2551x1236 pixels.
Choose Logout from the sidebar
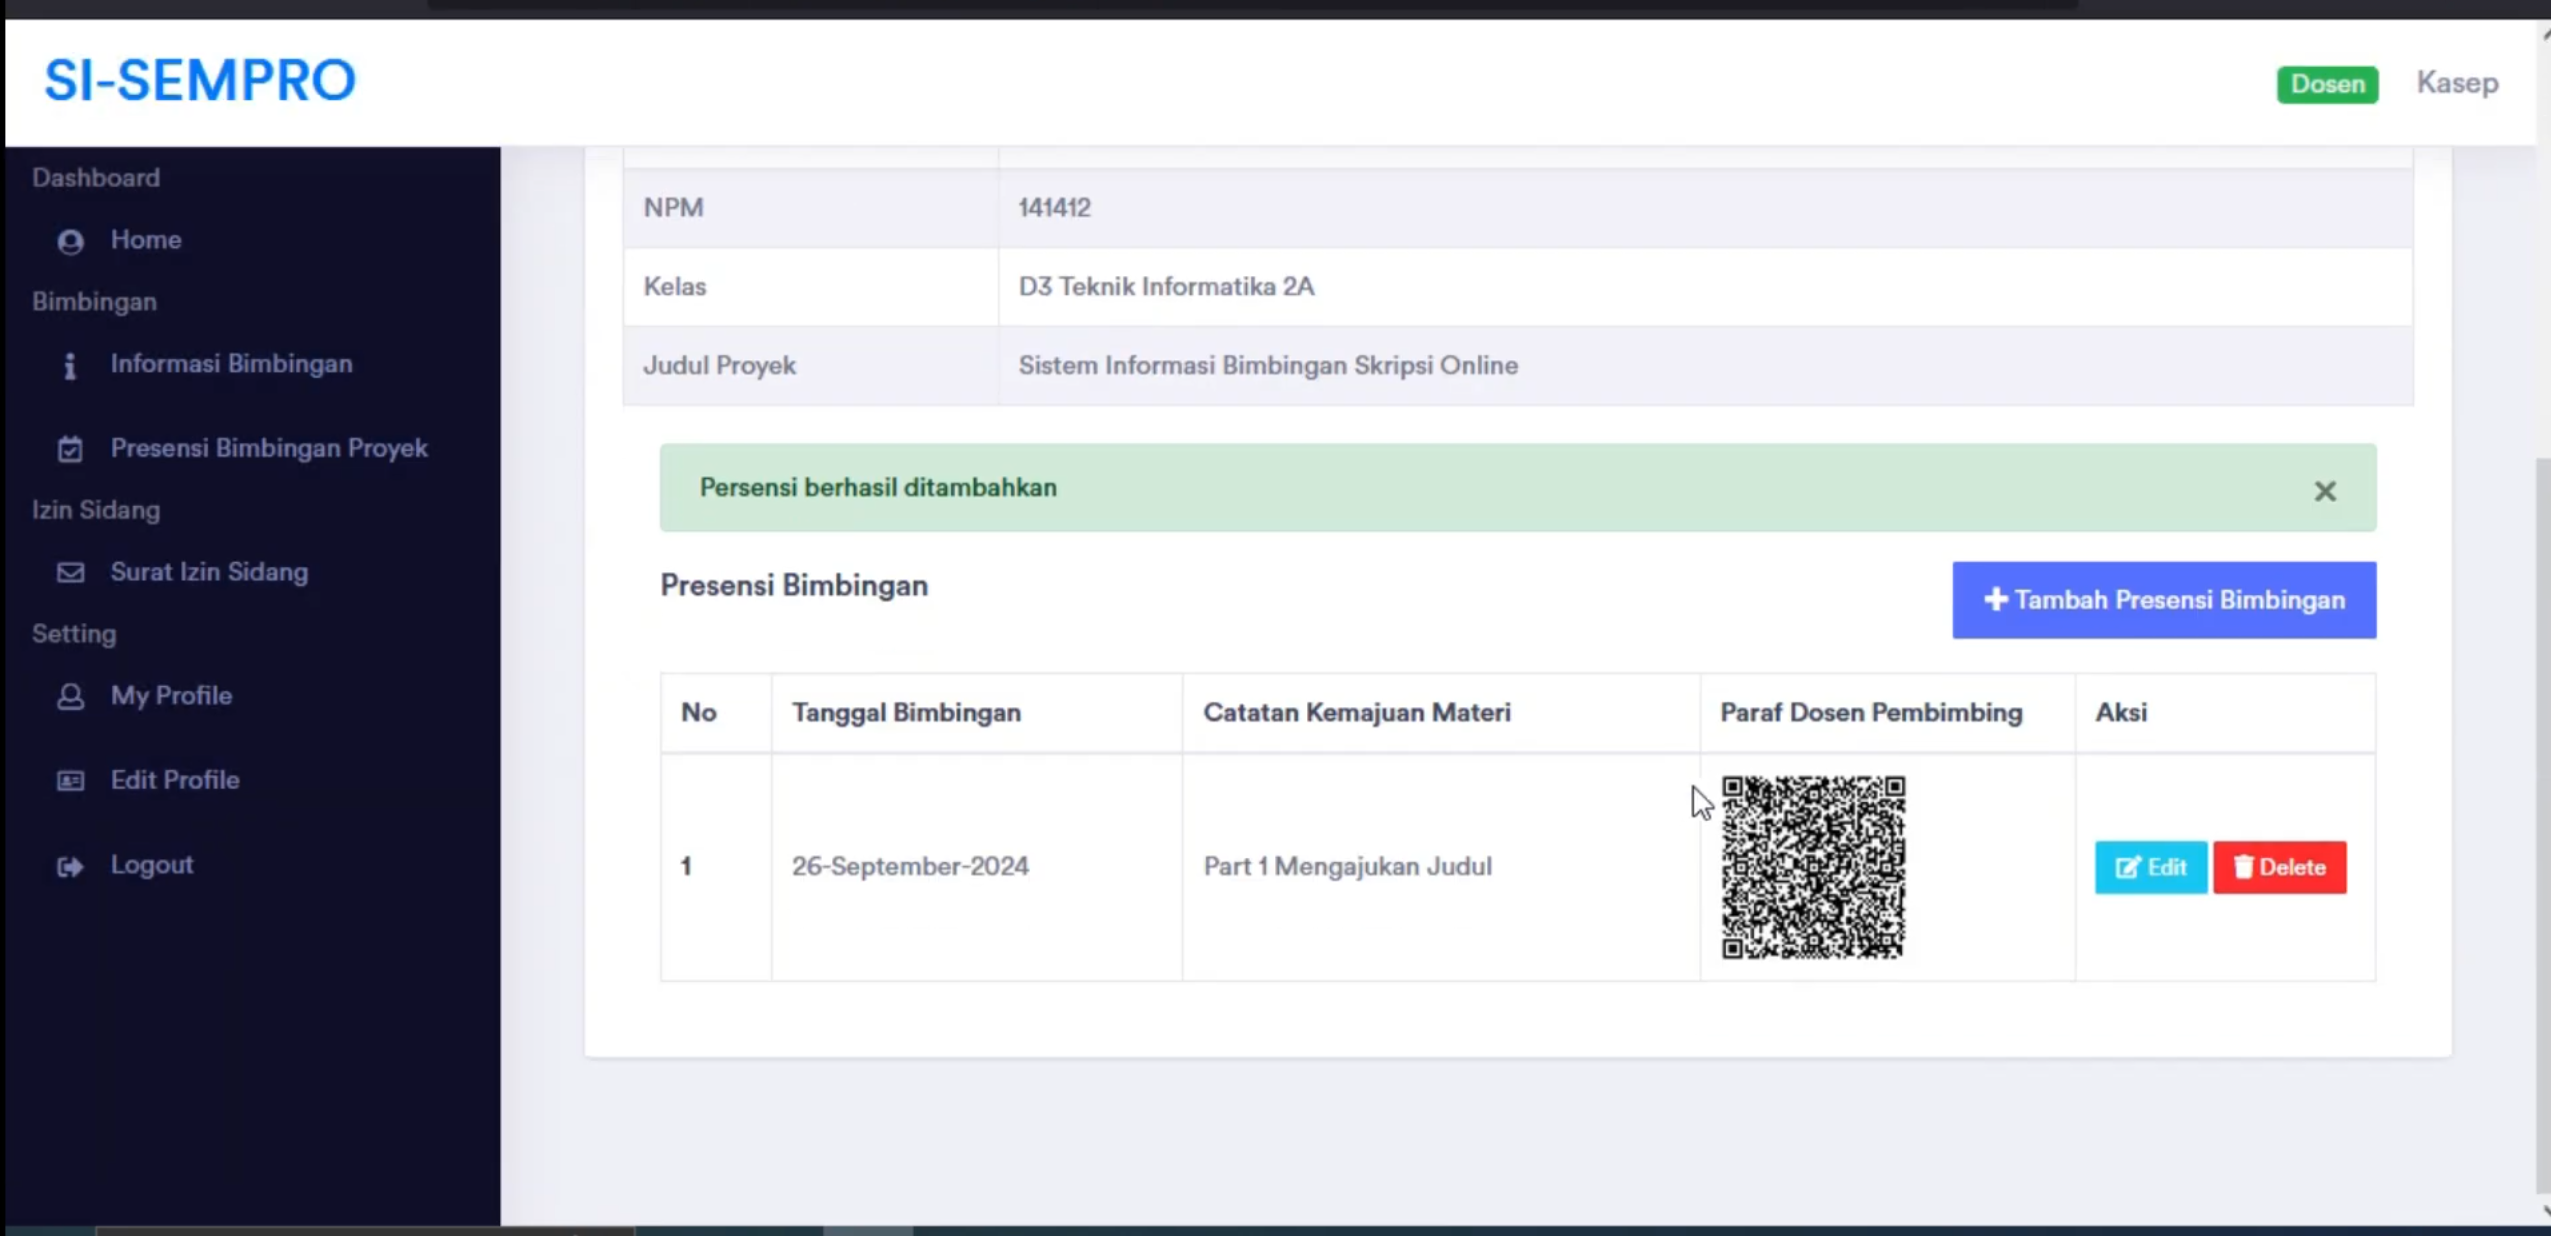pyautogui.click(x=152, y=865)
